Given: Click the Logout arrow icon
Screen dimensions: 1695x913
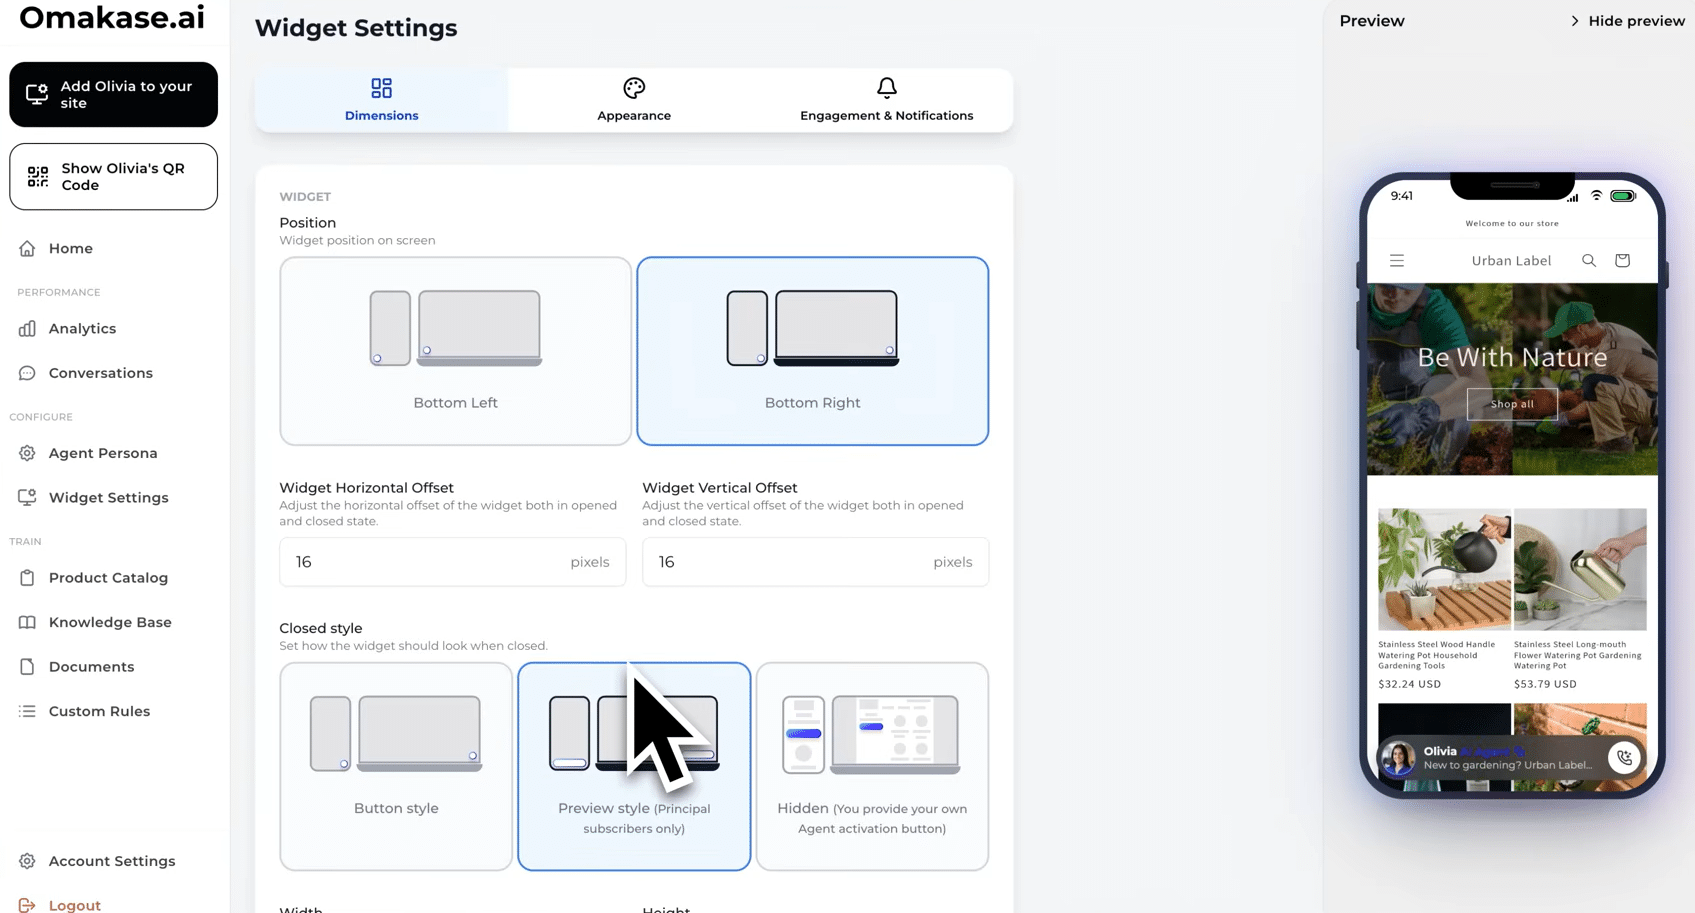Looking at the screenshot, I should 27,905.
